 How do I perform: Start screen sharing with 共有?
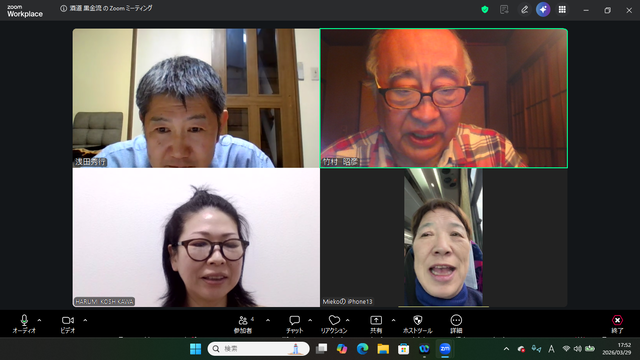point(376,324)
